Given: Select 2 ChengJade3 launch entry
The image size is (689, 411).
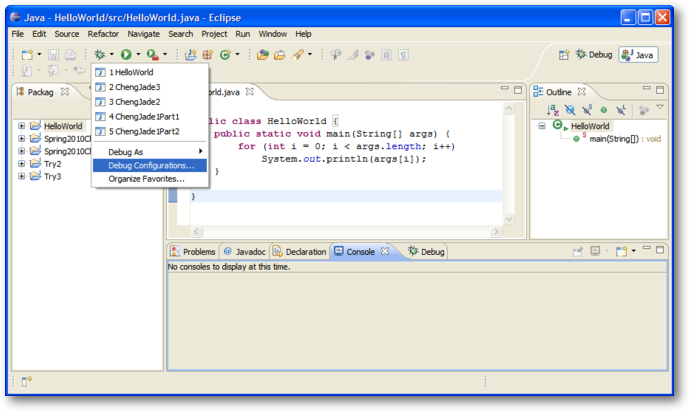Looking at the screenshot, I should 150,87.
